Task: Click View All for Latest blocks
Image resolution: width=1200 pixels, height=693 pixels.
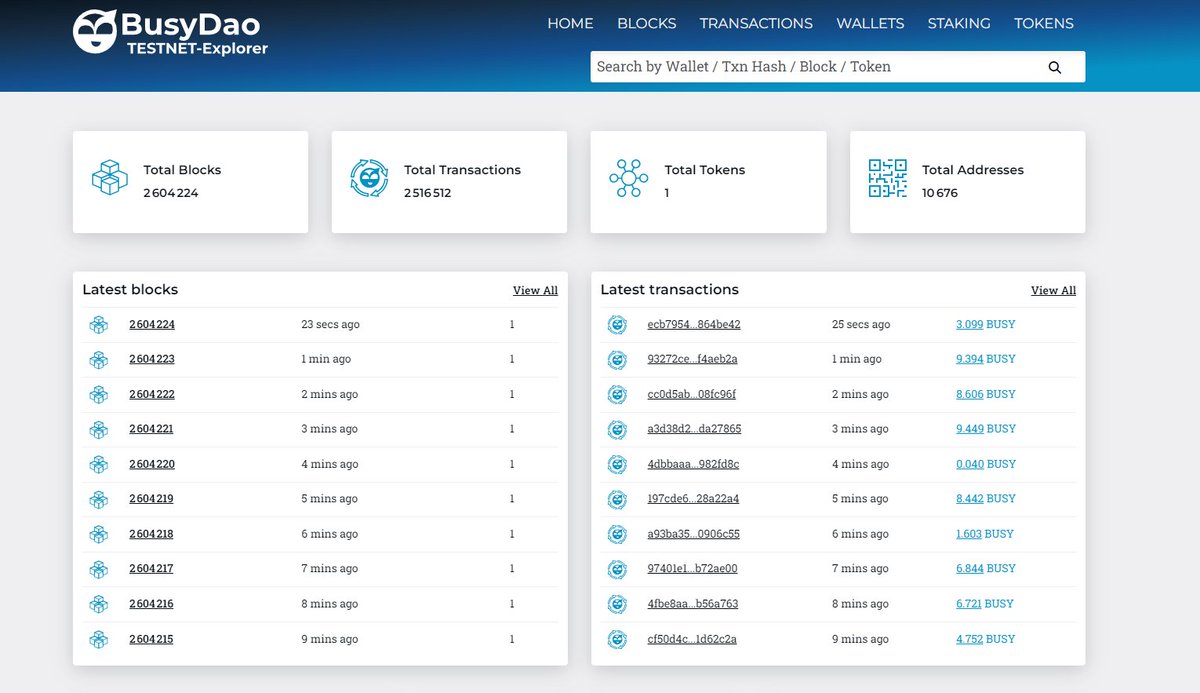Action: pos(535,290)
